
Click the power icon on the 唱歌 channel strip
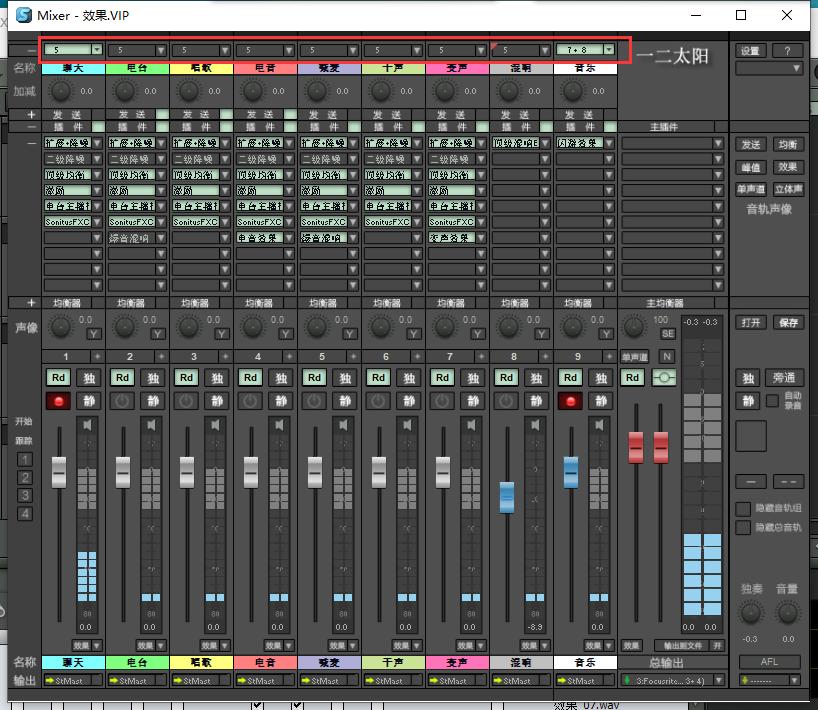185,398
